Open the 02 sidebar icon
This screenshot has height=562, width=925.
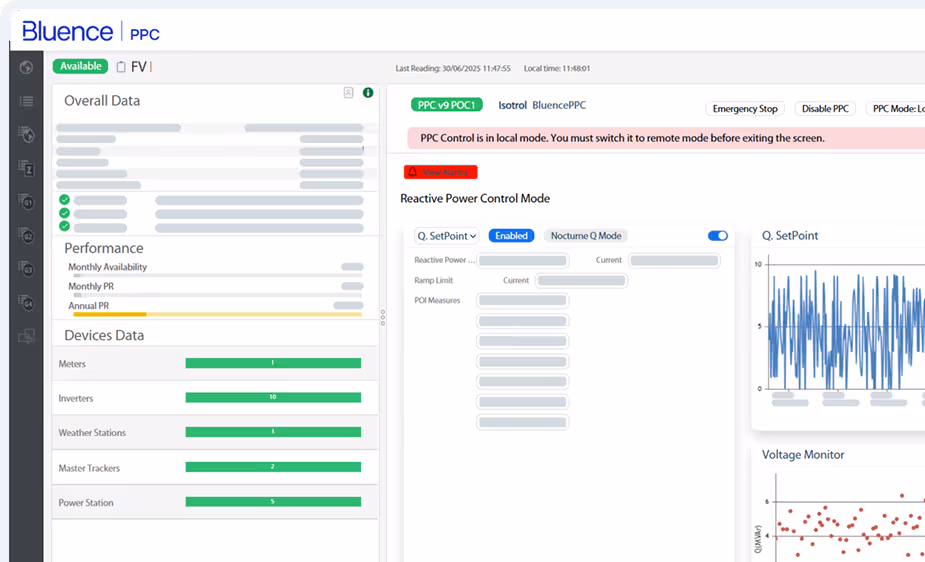point(26,236)
